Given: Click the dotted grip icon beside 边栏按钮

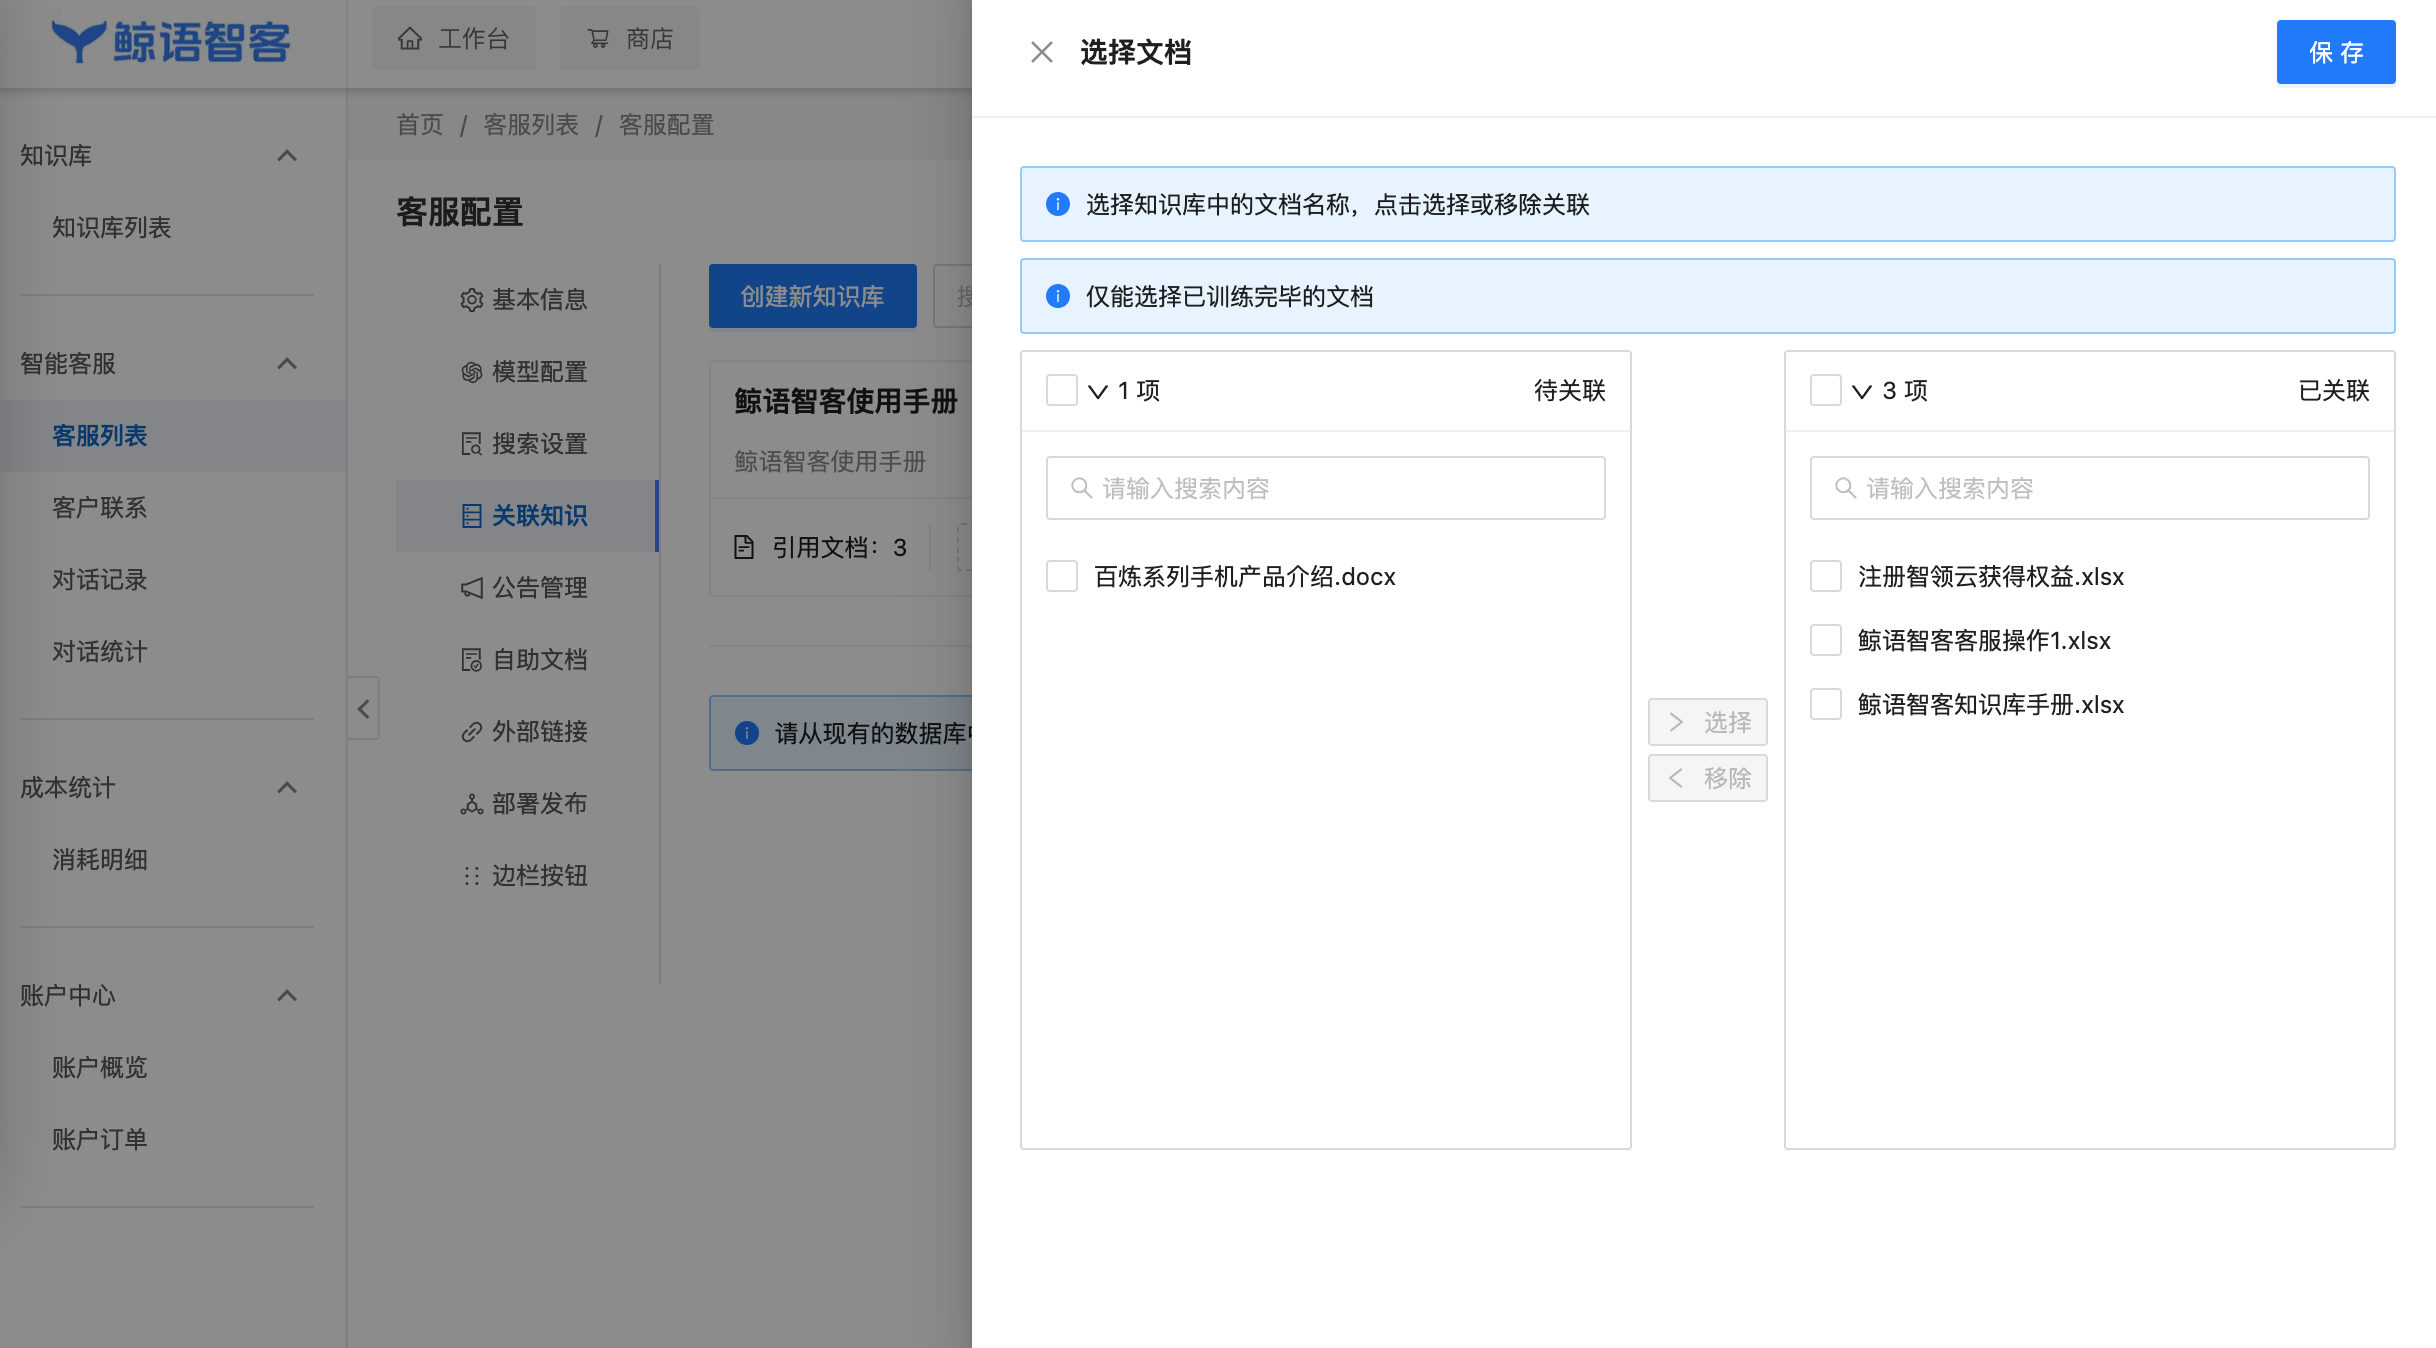Looking at the screenshot, I should 471,876.
